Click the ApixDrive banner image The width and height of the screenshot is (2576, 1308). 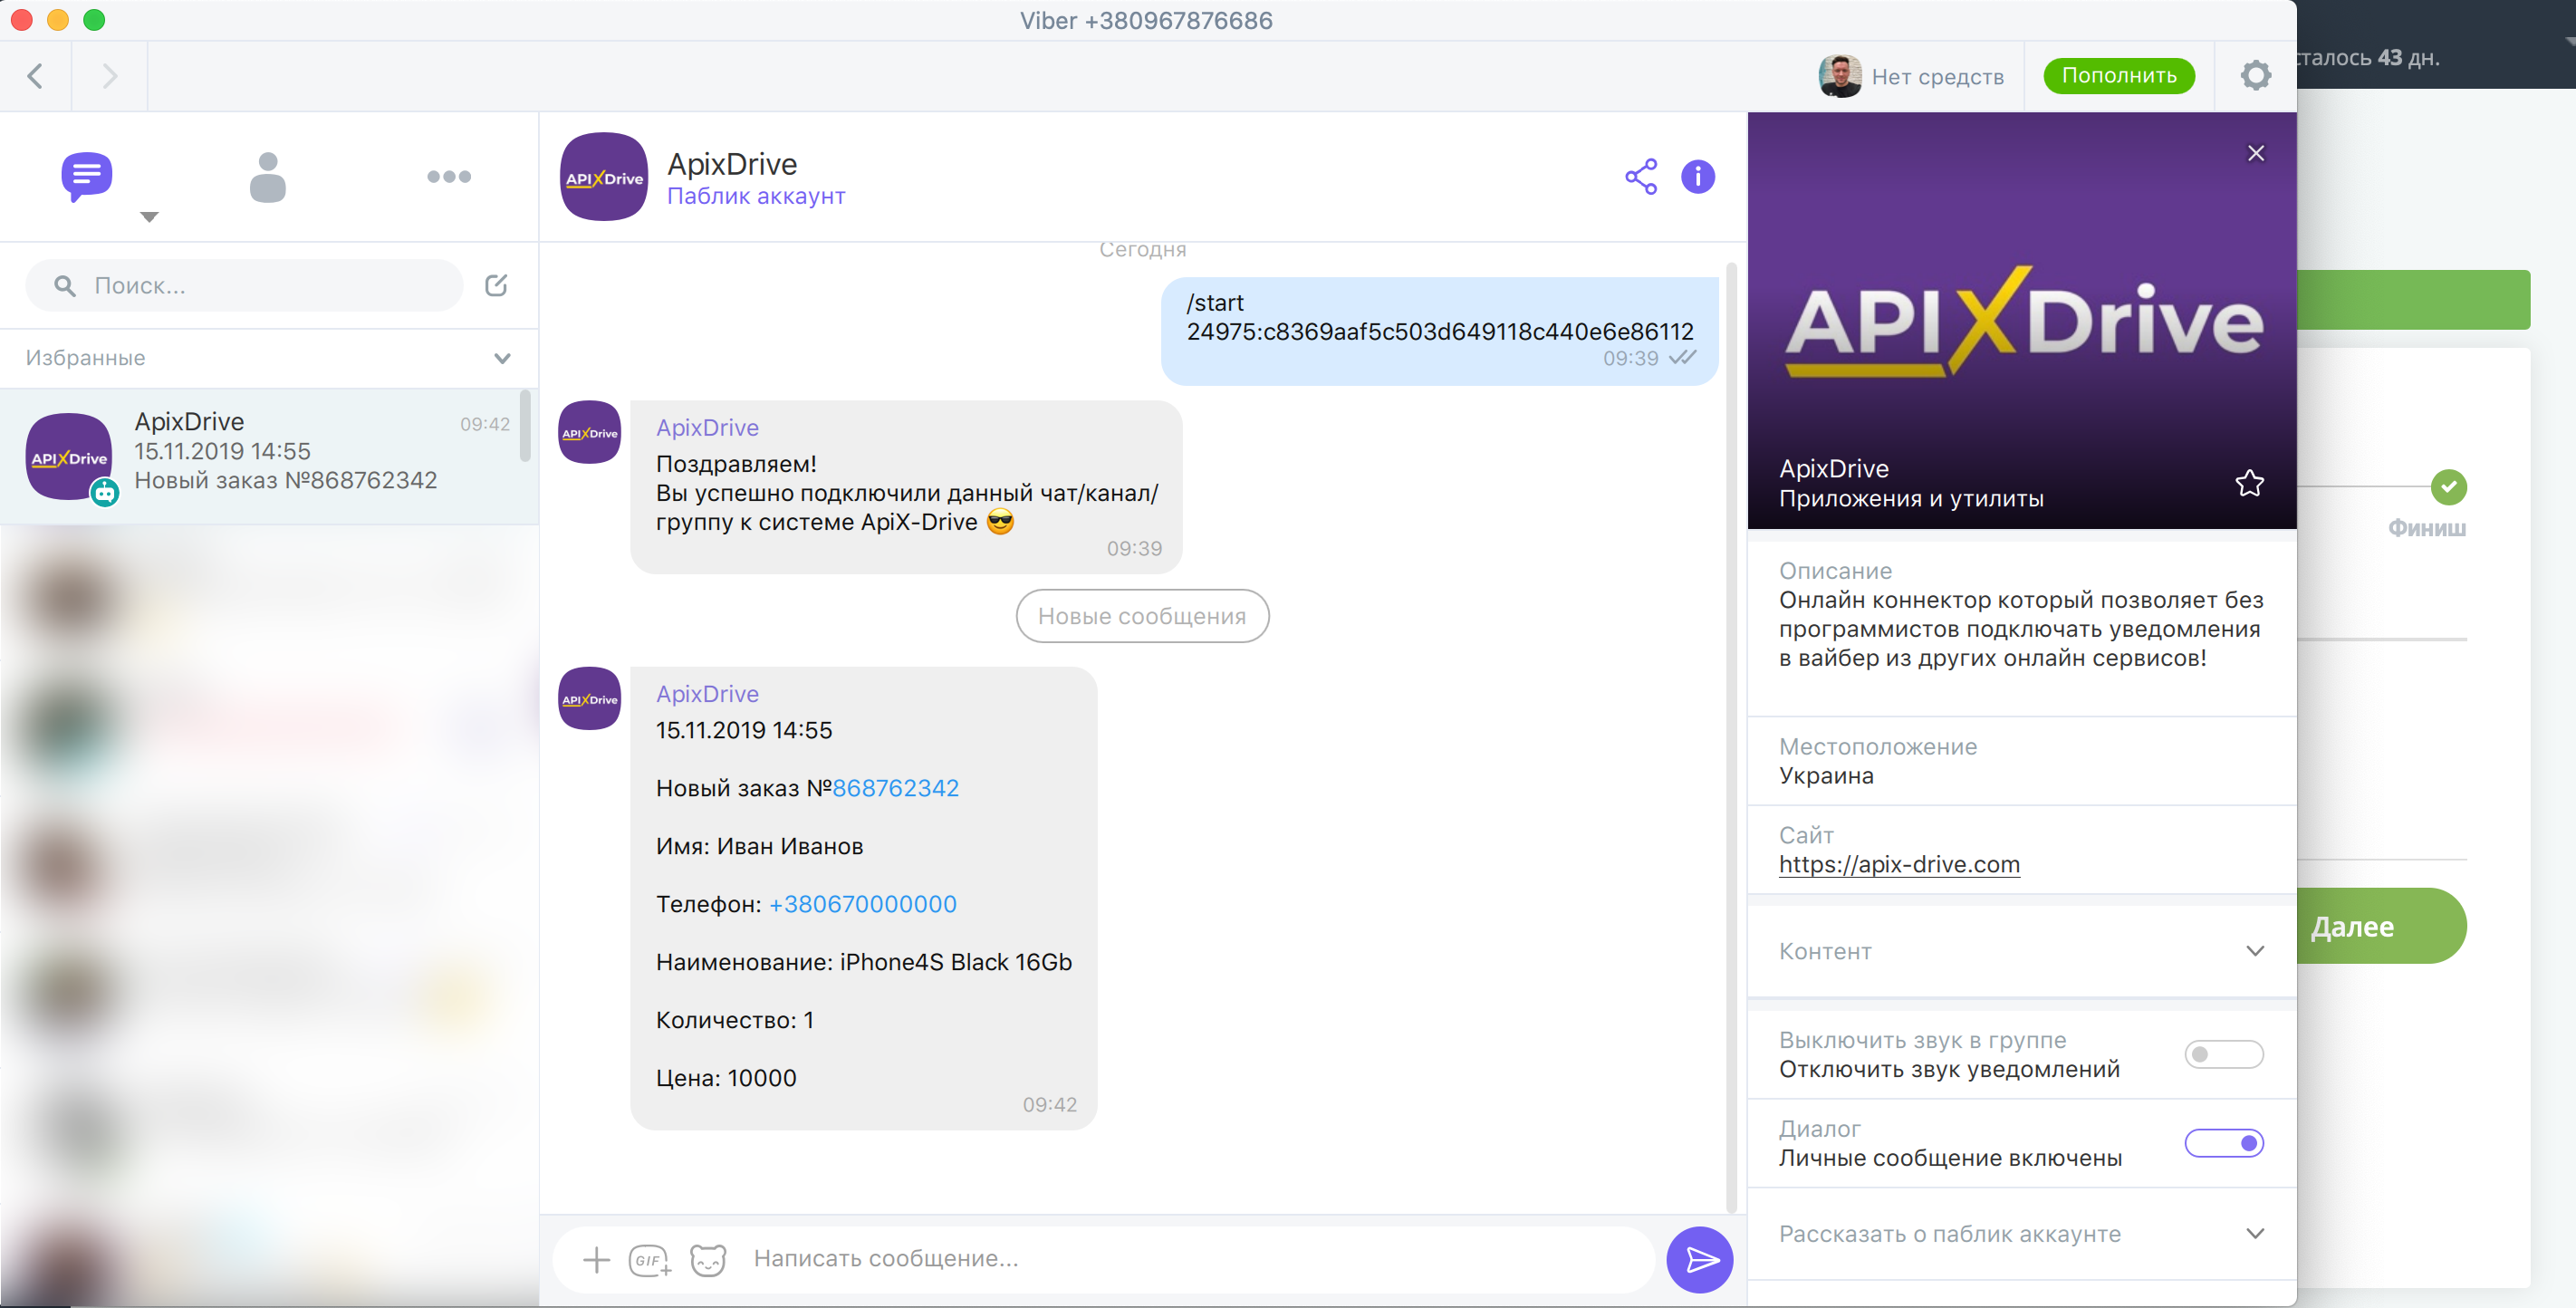click(x=2022, y=320)
